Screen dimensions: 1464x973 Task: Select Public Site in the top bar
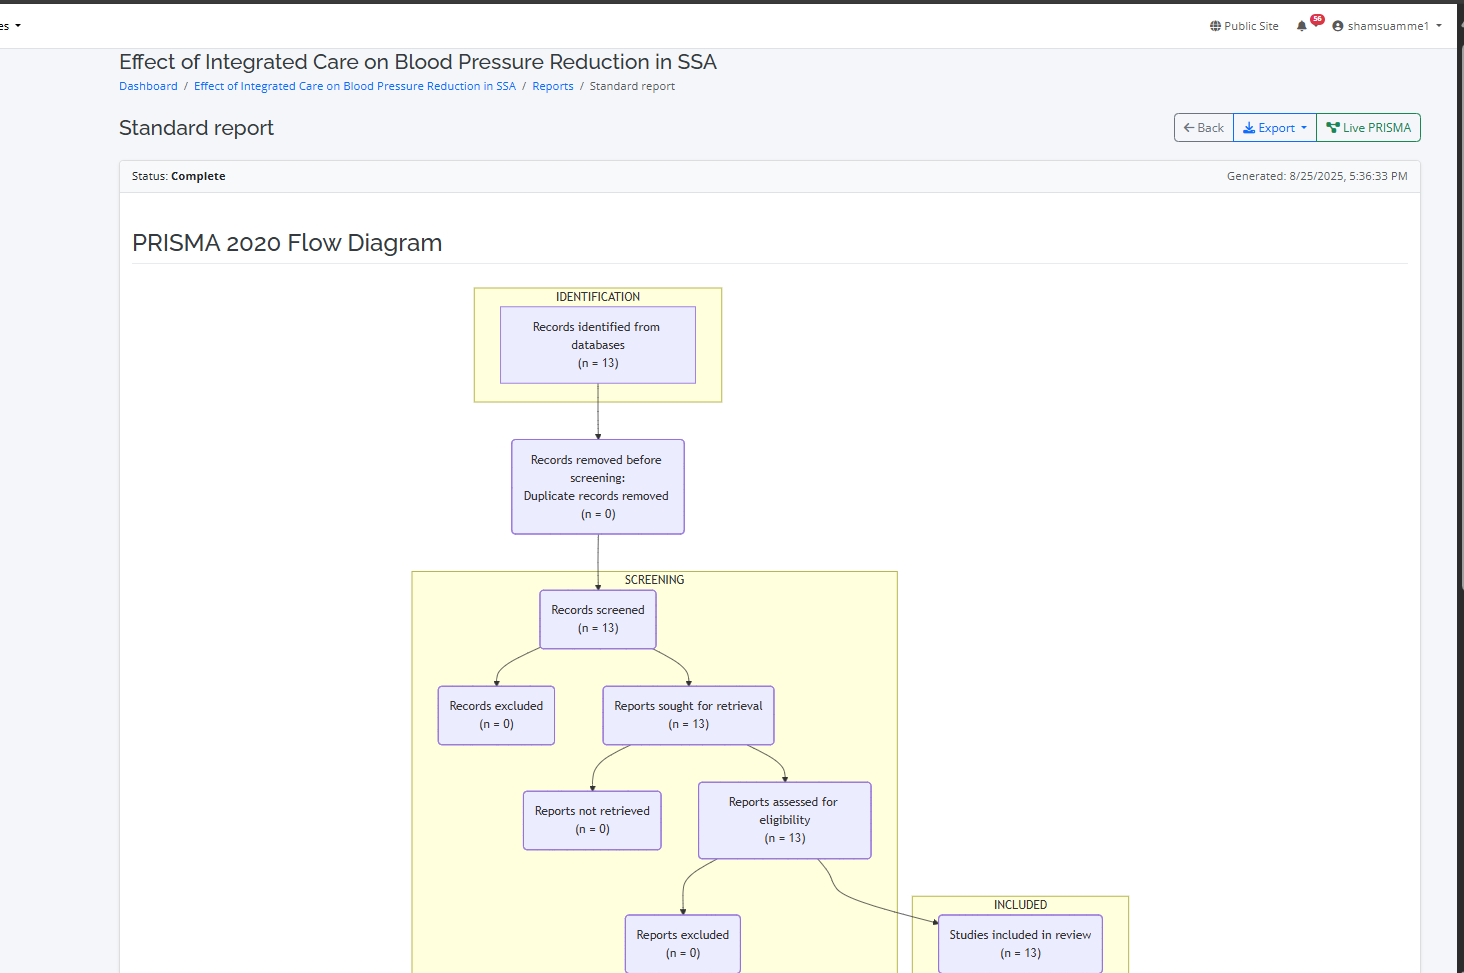[1244, 26]
